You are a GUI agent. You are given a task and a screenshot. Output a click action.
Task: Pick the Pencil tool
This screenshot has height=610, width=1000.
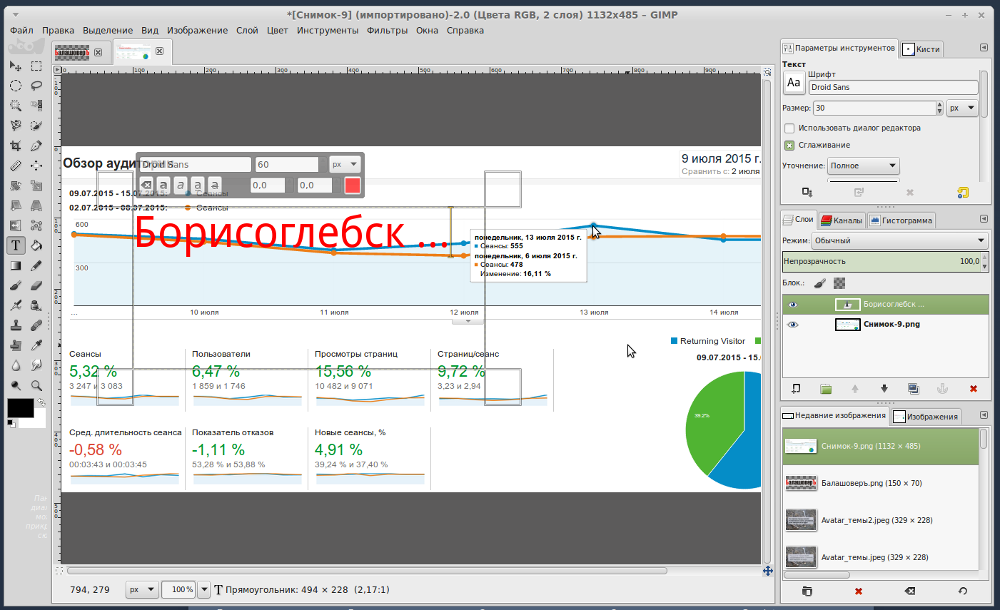(x=36, y=265)
